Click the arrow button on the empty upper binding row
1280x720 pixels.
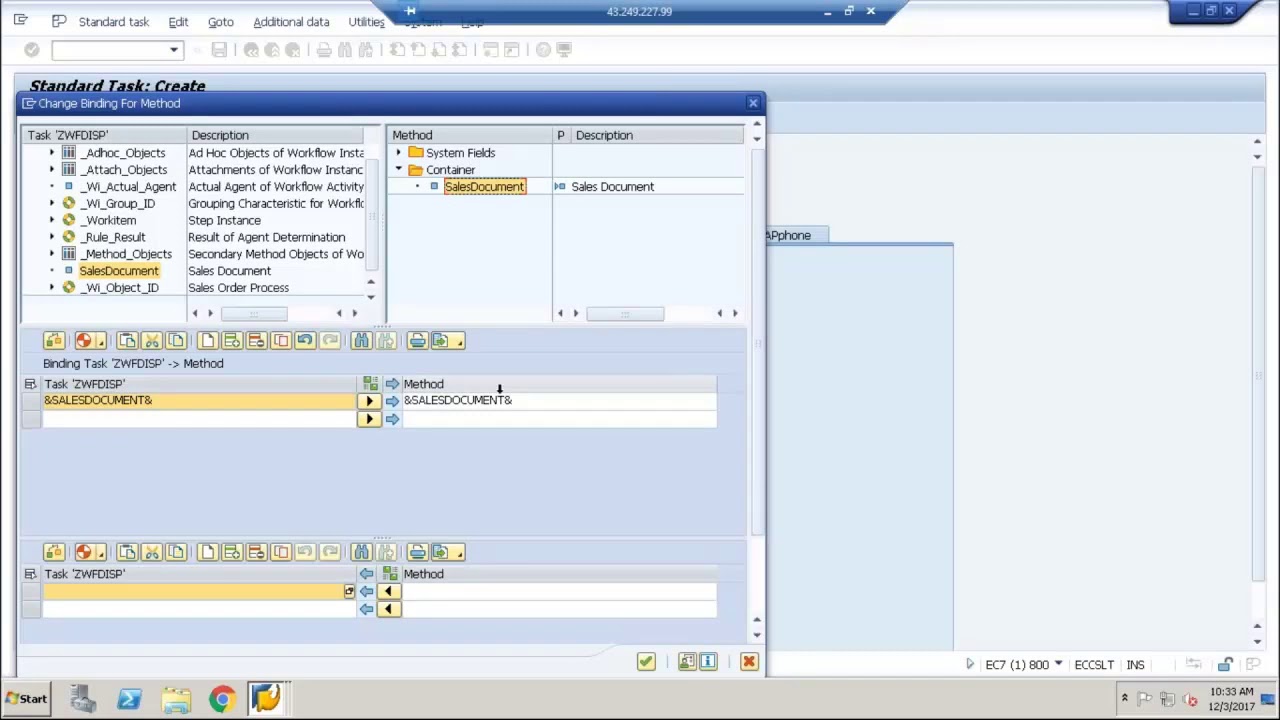pos(369,419)
